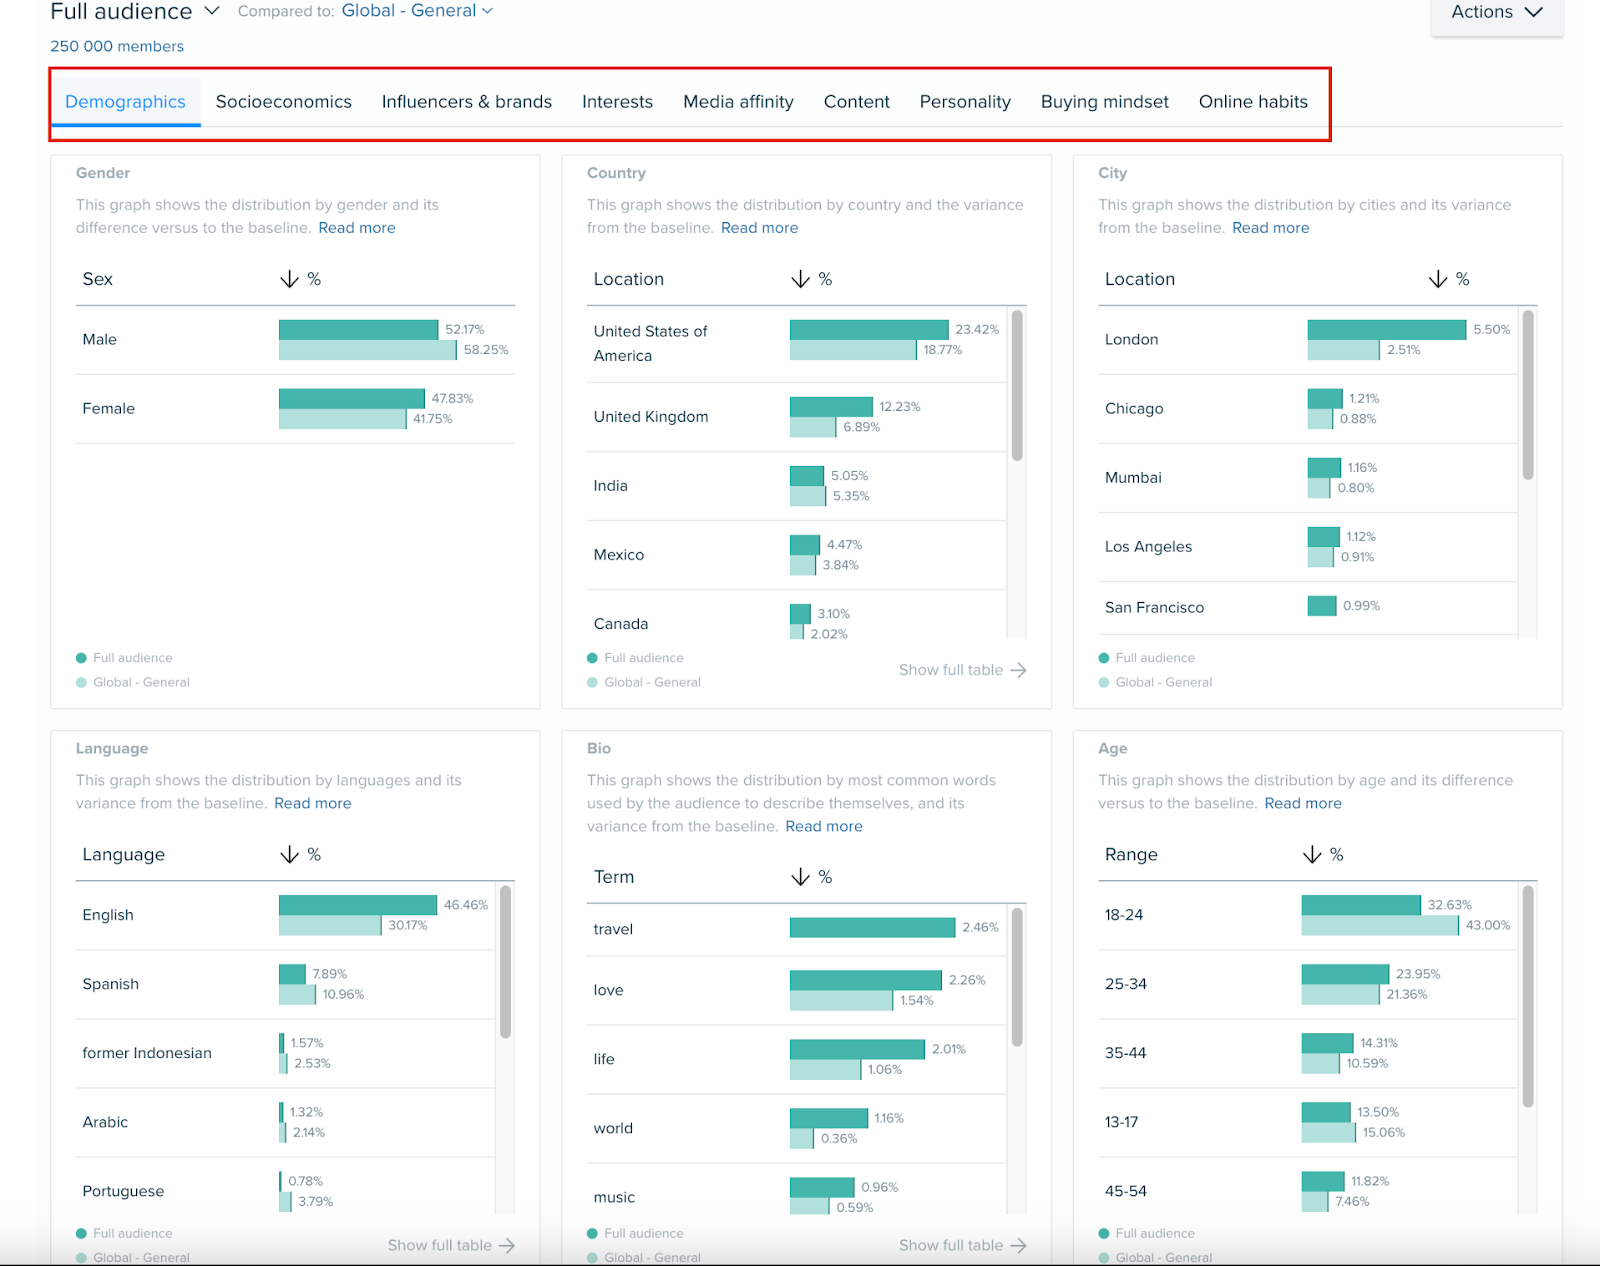The image size is (1600, 1266).
Task: Click sort arrow in City table header
Action: [x=1438, y=279]
